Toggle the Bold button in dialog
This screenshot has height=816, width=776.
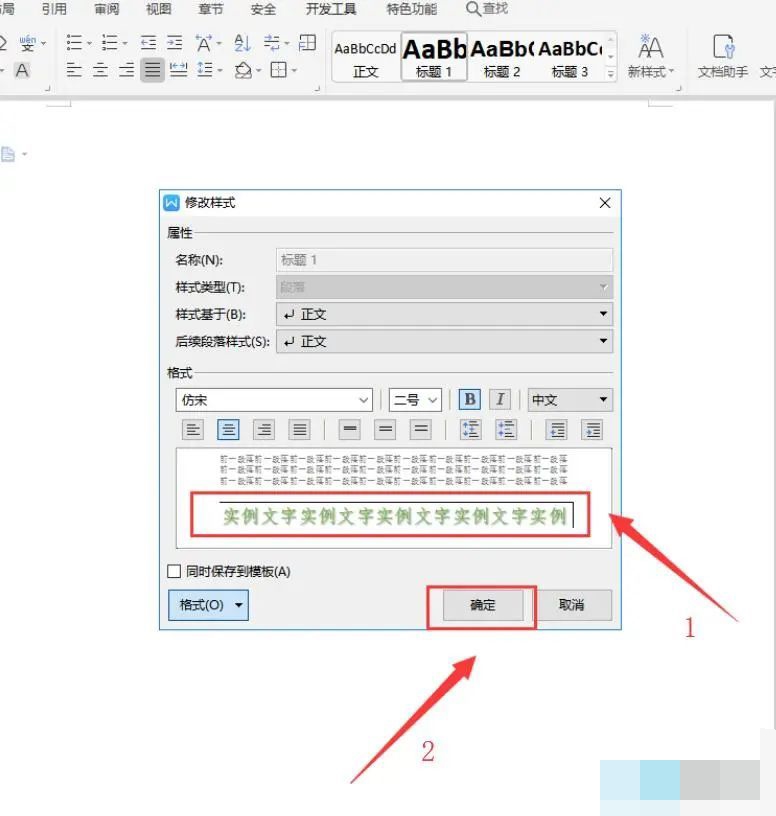469,399
